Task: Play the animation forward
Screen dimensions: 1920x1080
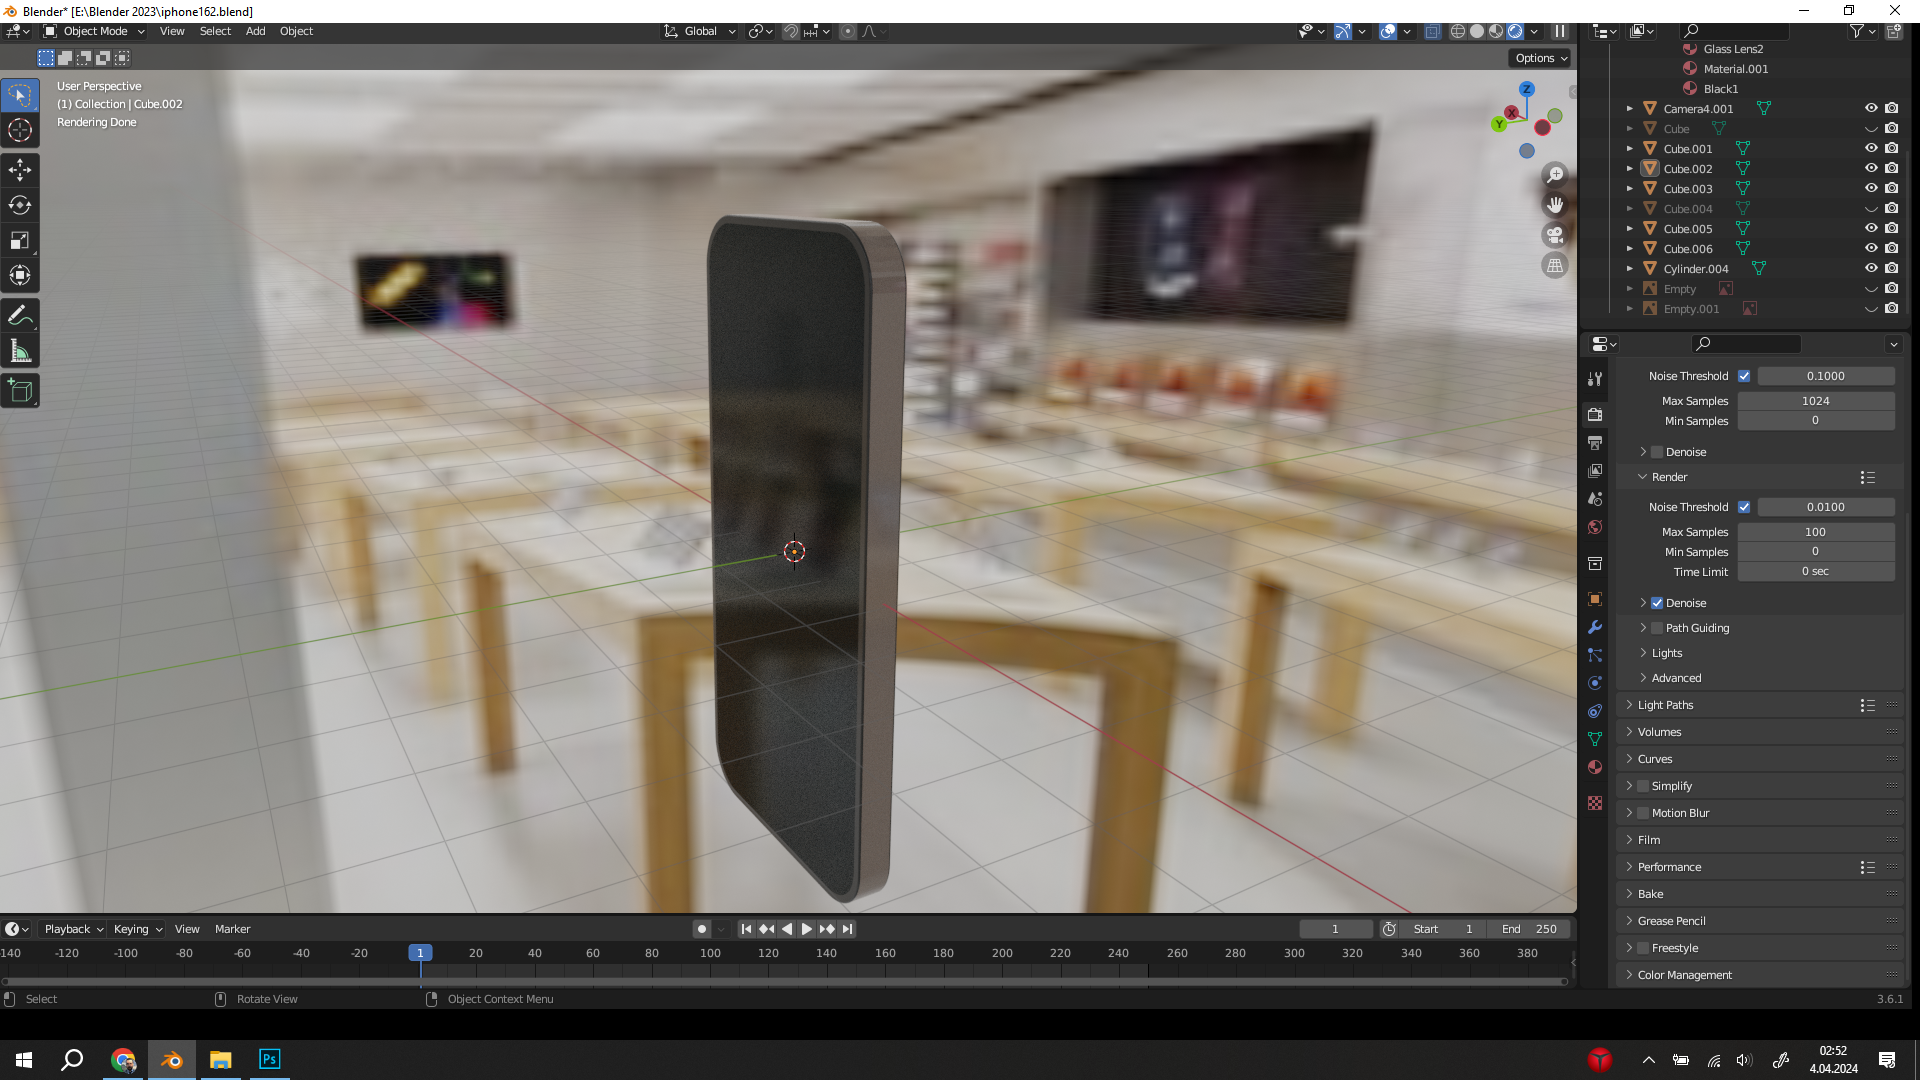Action: [x=807, y=929]
